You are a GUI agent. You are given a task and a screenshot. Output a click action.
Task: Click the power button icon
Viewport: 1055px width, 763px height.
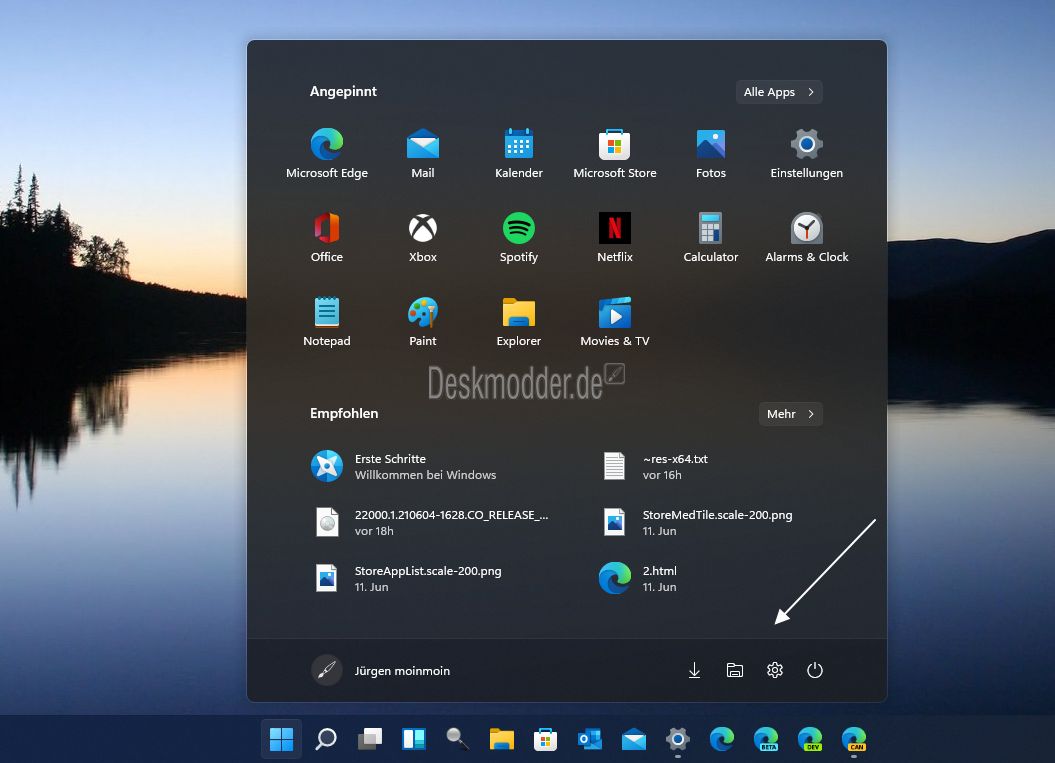815,670
